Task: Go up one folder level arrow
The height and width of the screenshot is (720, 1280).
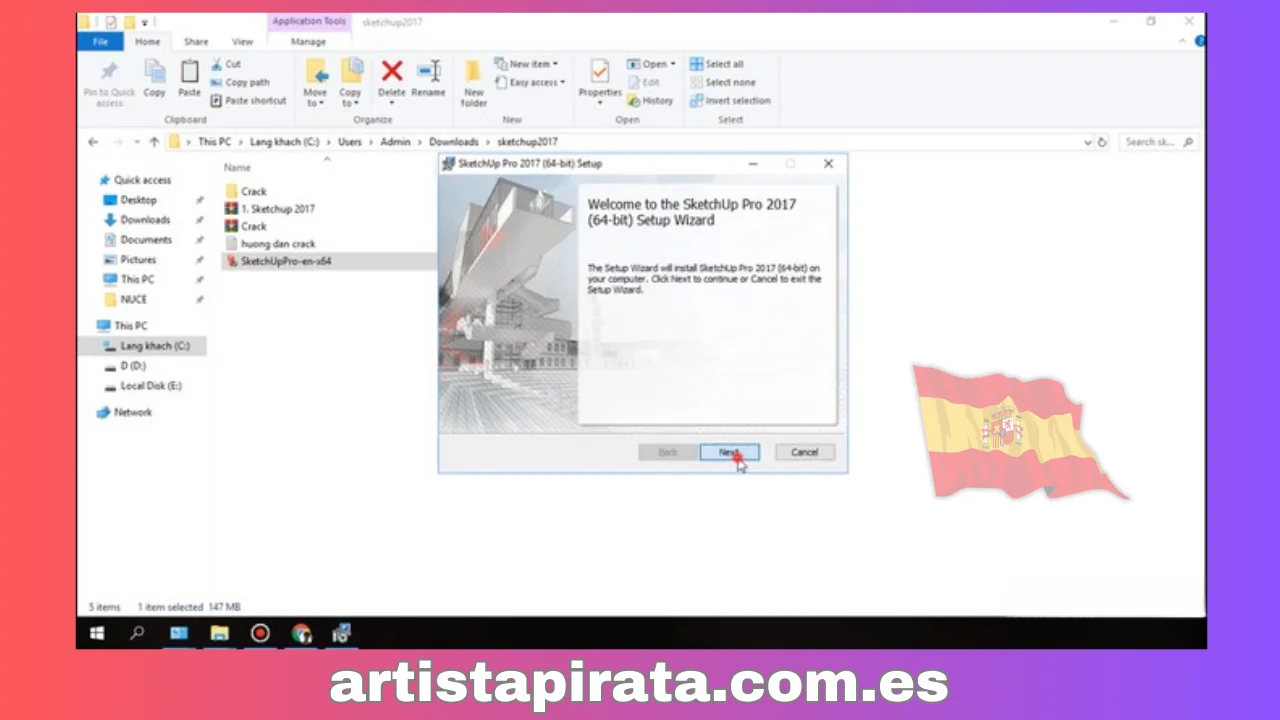Action: click(154, 142)
